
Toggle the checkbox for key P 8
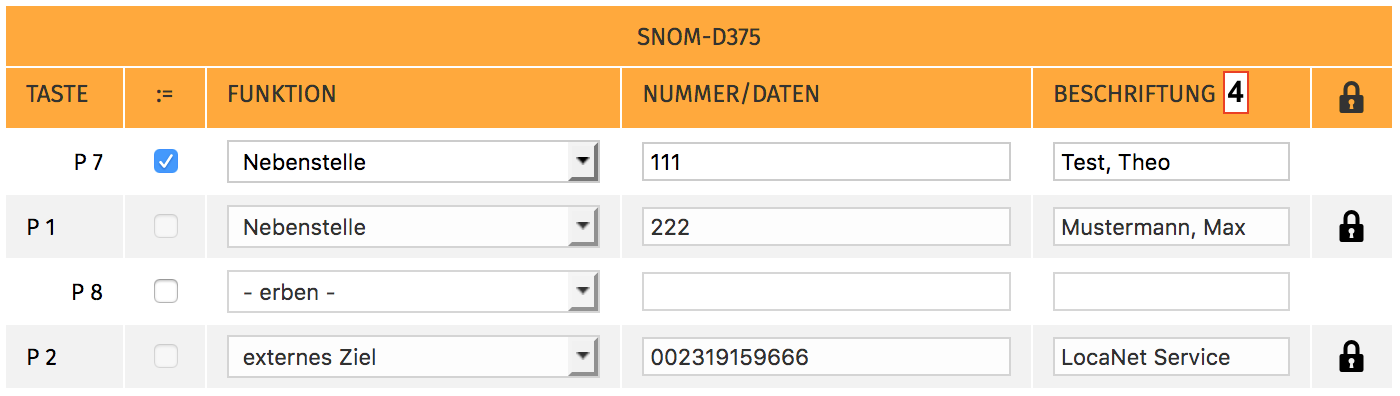[x=166, y=291]
